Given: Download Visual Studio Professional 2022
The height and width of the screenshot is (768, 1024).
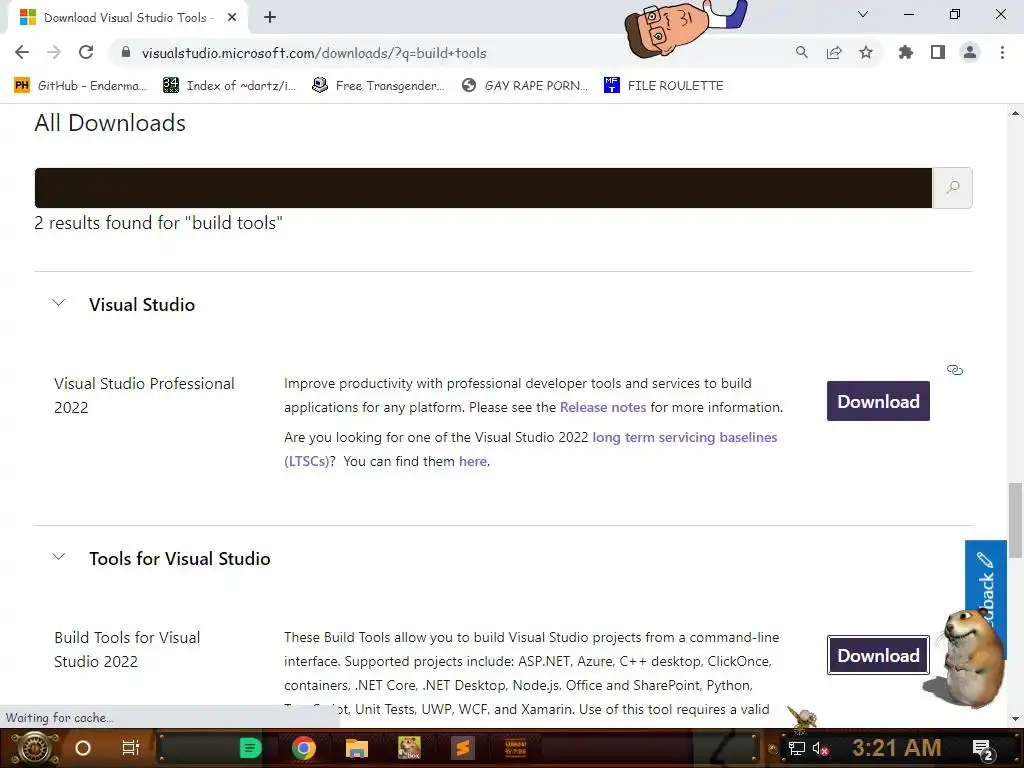Looking at the screenshot, I should [878, 401].
